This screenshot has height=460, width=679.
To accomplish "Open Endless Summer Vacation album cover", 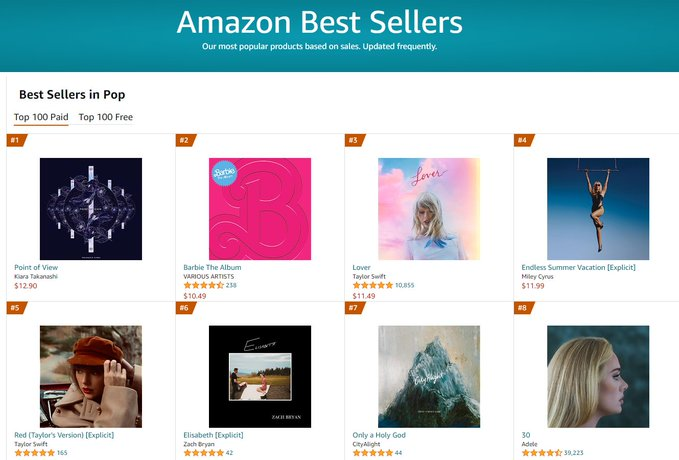I will 598,209.
